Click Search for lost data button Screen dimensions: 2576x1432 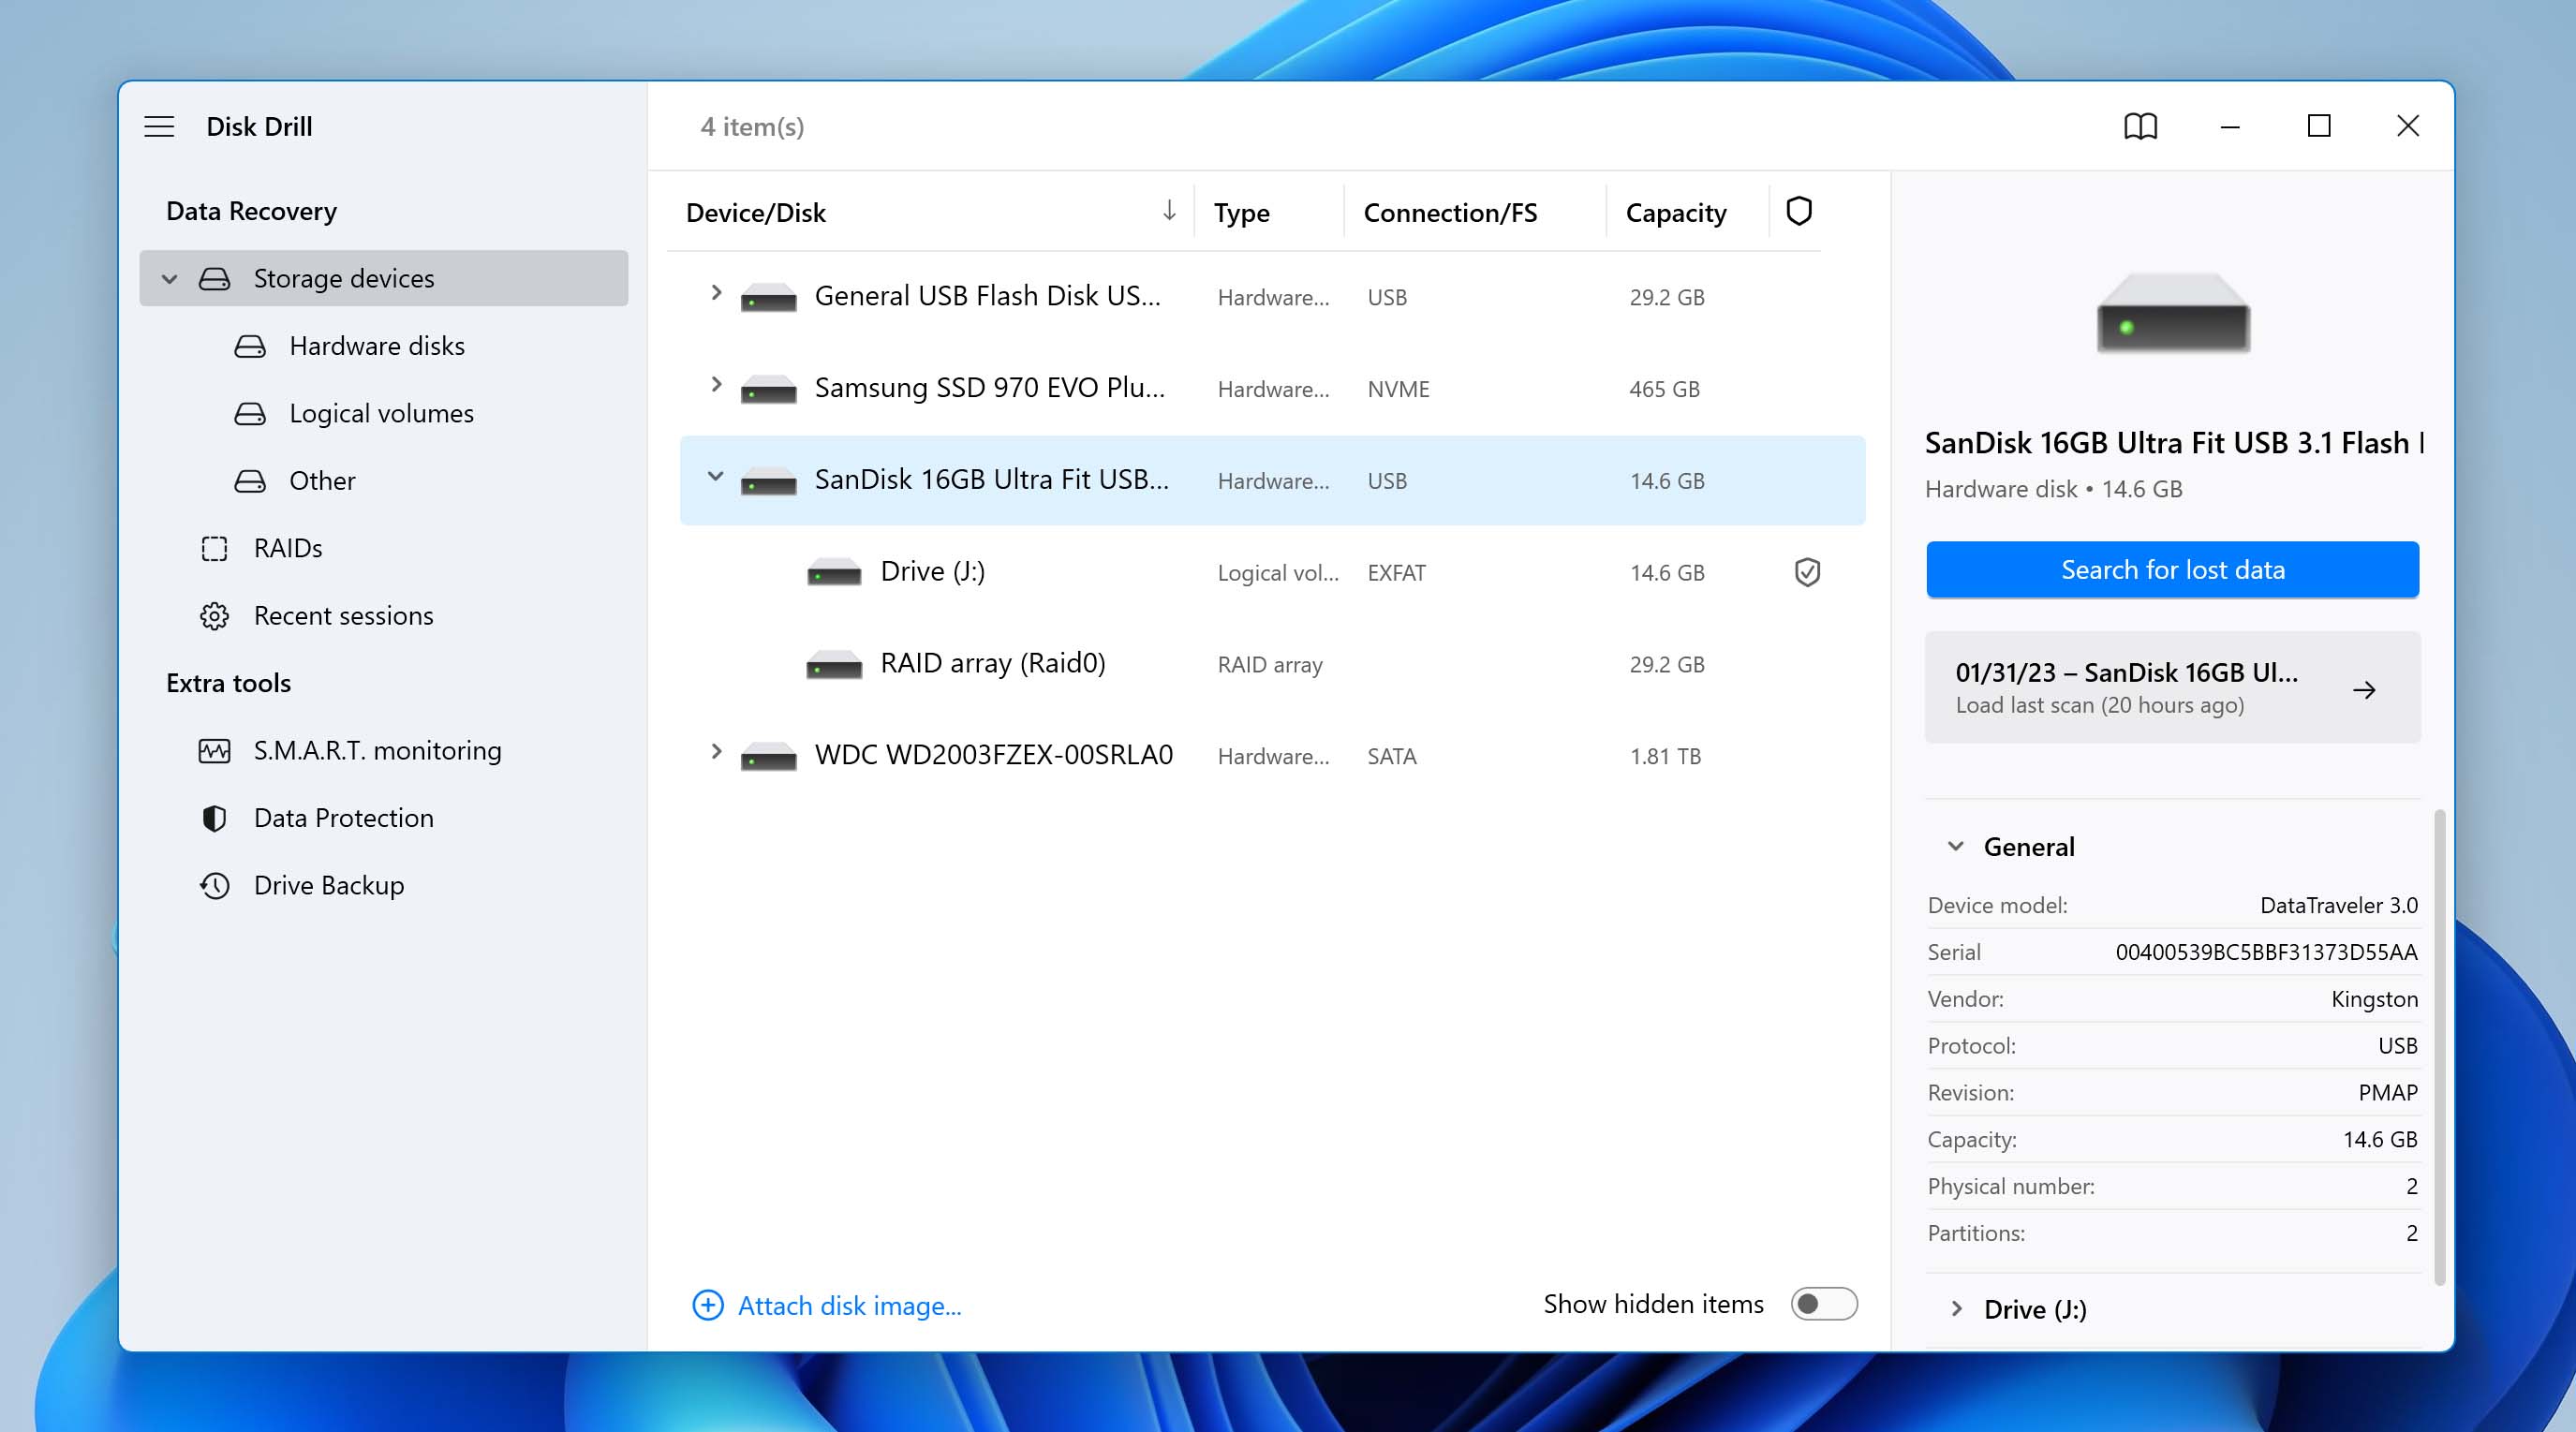point(2172,568)
